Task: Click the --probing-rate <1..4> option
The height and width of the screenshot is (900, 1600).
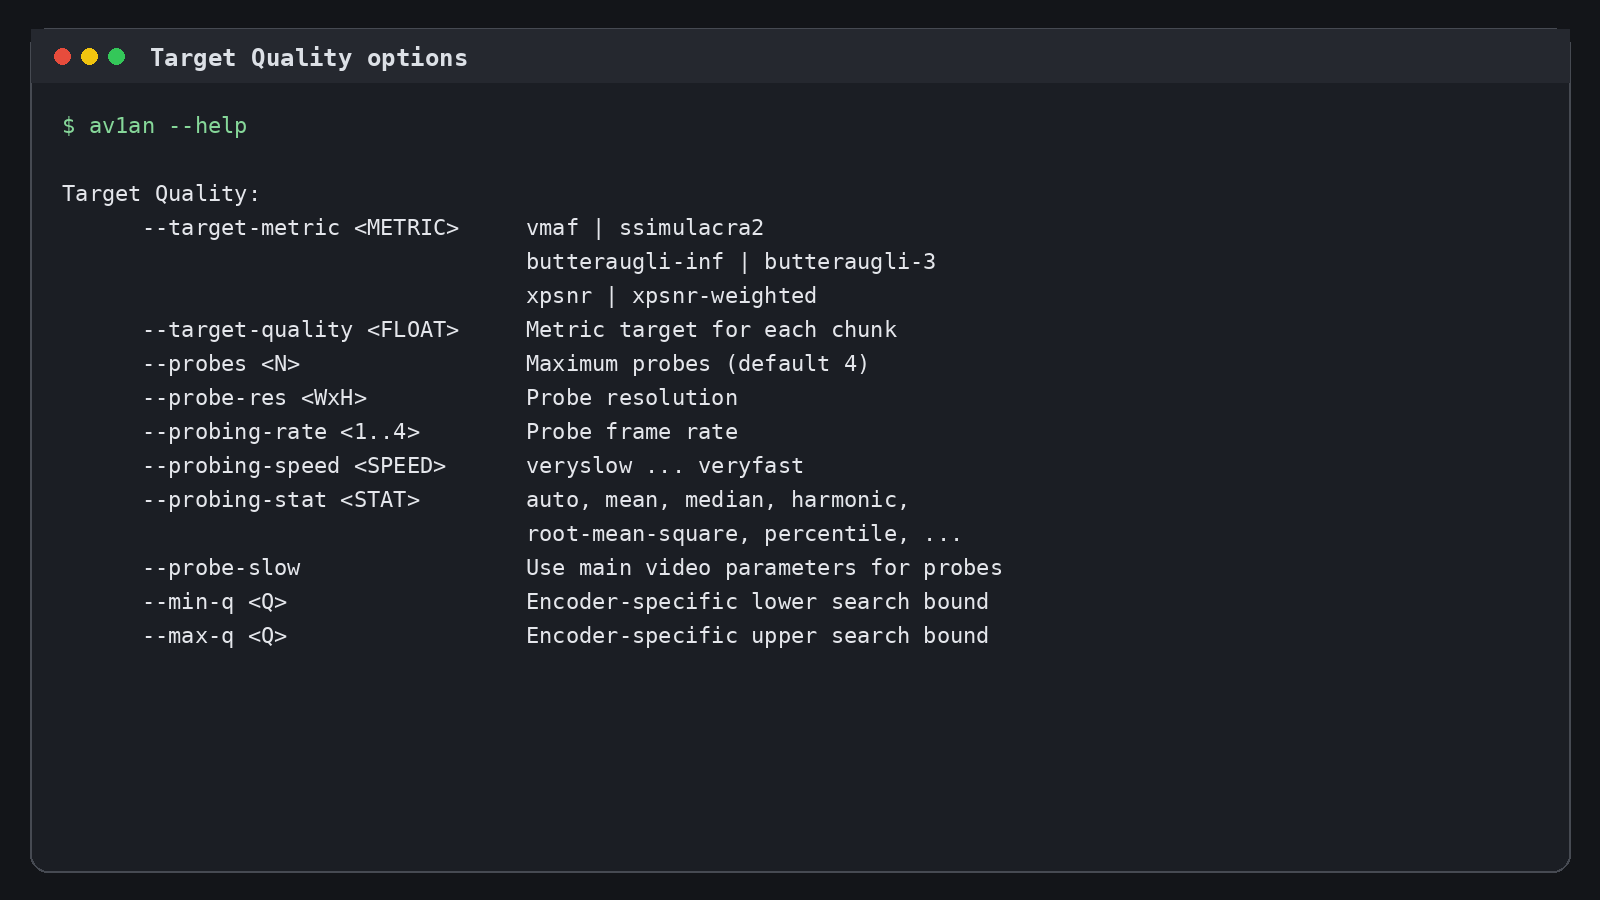Action: point(281,432)
